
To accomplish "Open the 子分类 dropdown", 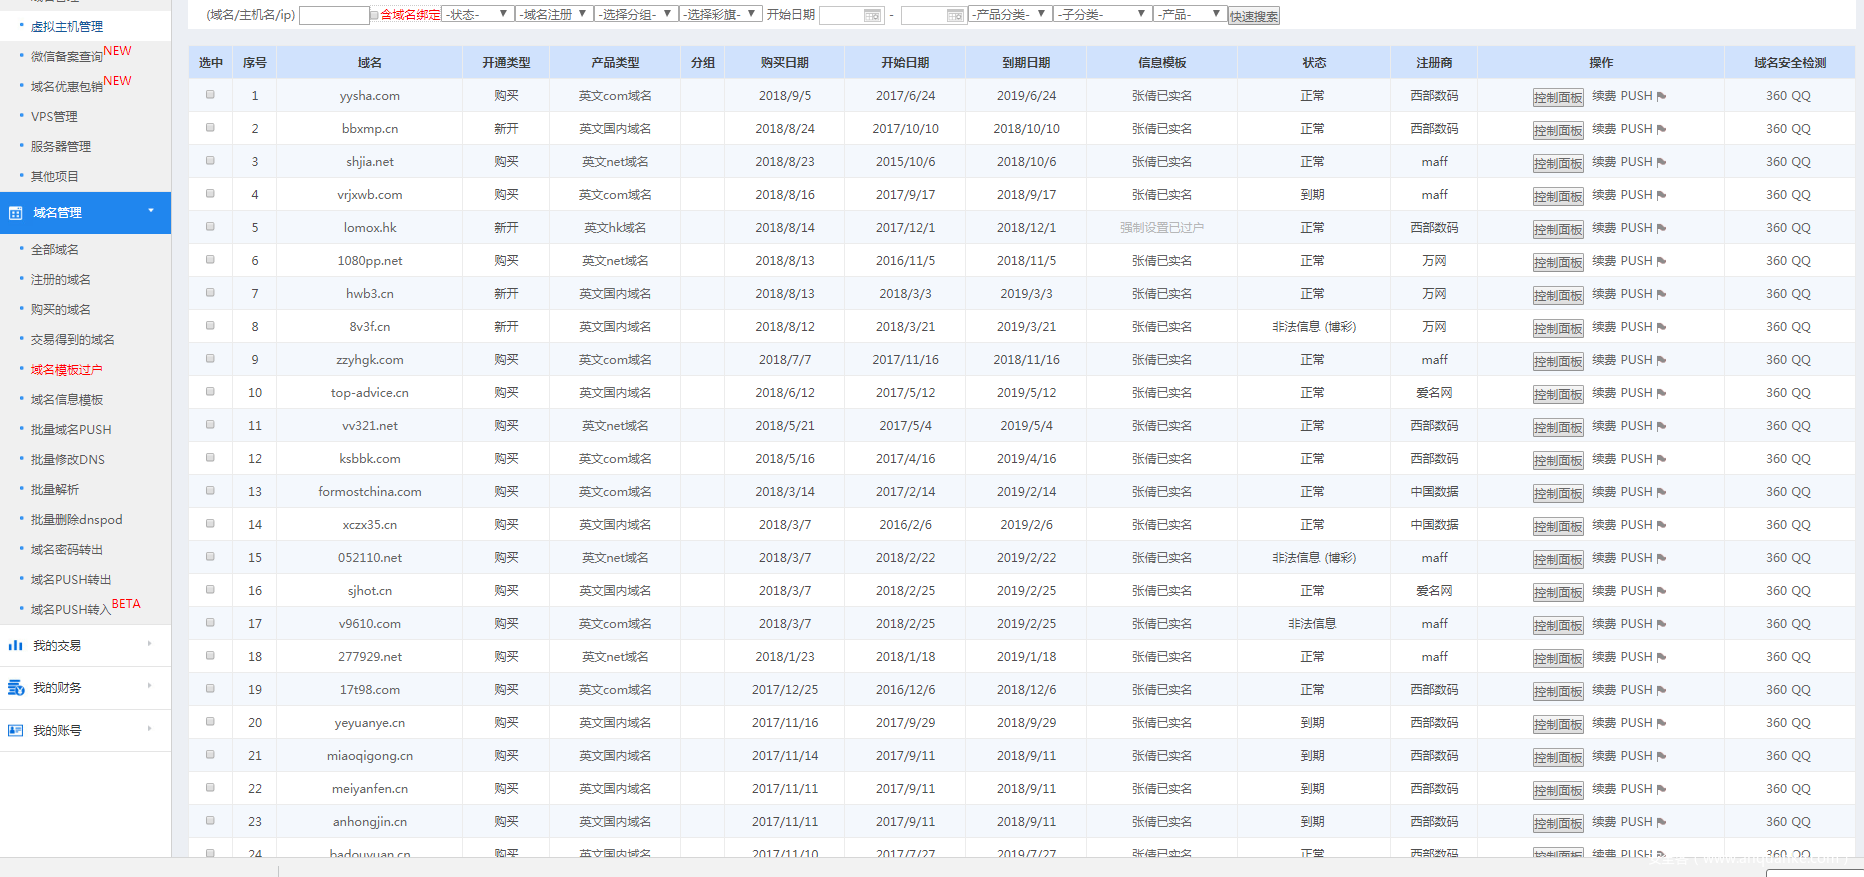I will point(1103,14).
